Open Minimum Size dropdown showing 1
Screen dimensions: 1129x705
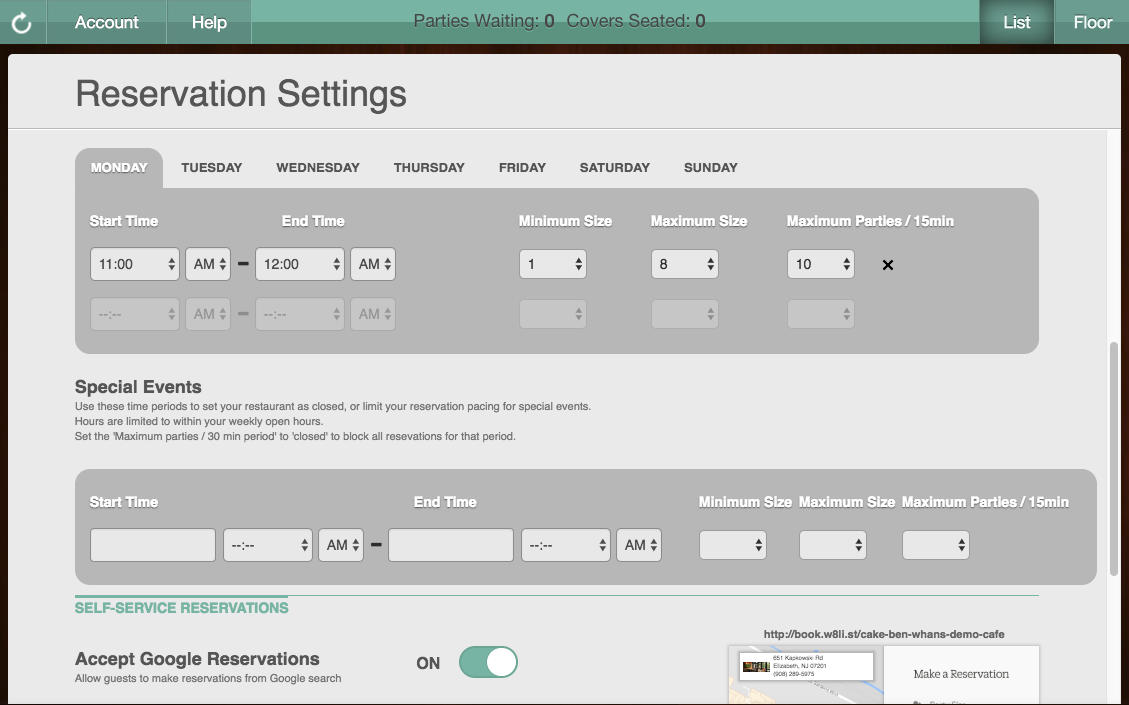point(553,264)
